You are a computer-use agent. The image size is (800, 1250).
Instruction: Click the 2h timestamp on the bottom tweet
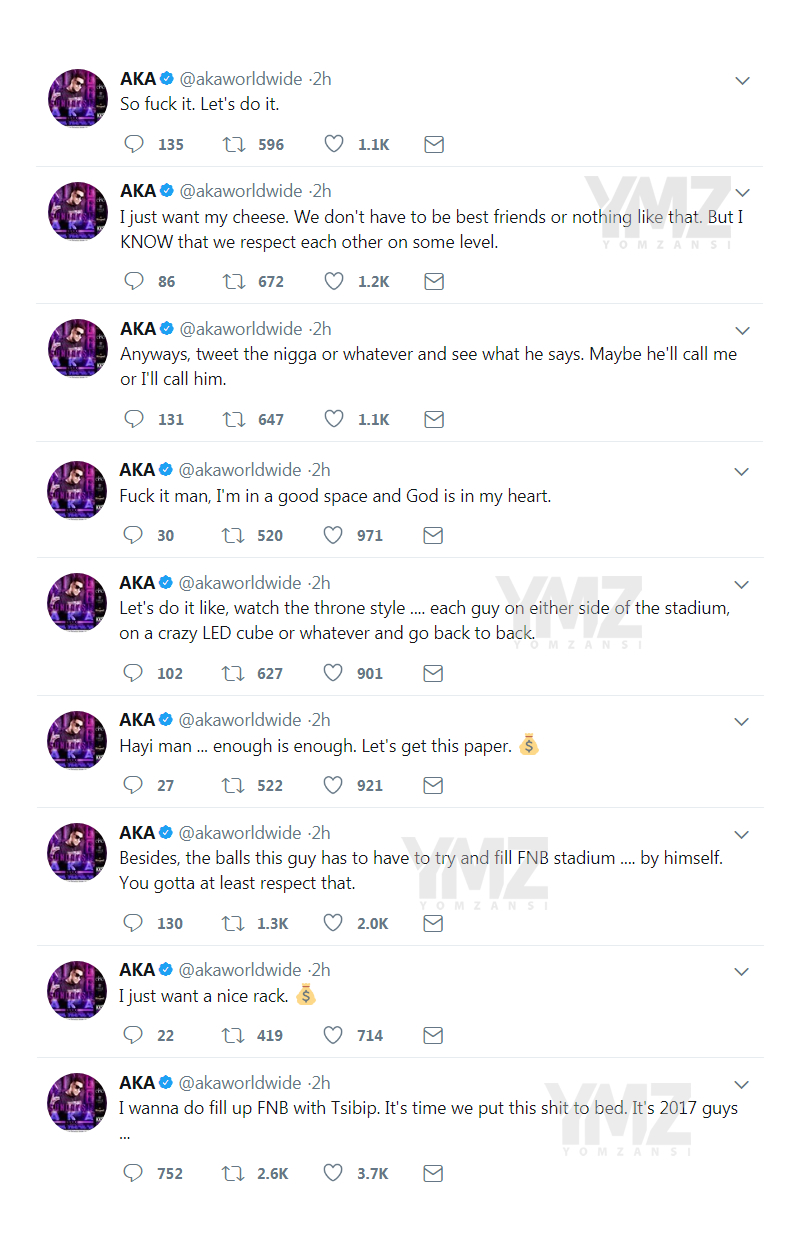(320, 1082)
